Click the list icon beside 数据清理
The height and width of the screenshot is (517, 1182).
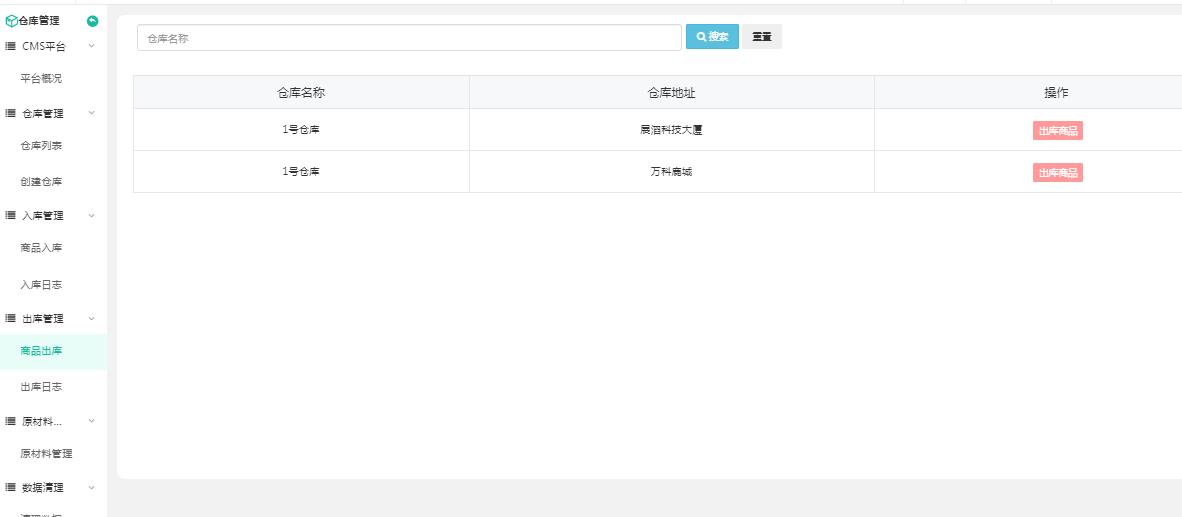(x=11, y=488)
